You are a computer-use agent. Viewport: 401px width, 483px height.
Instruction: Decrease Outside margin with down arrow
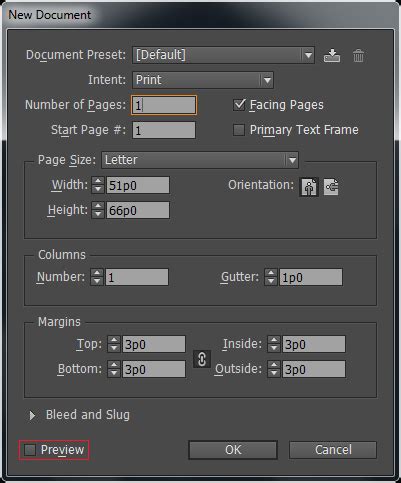[x=274, y=373]
